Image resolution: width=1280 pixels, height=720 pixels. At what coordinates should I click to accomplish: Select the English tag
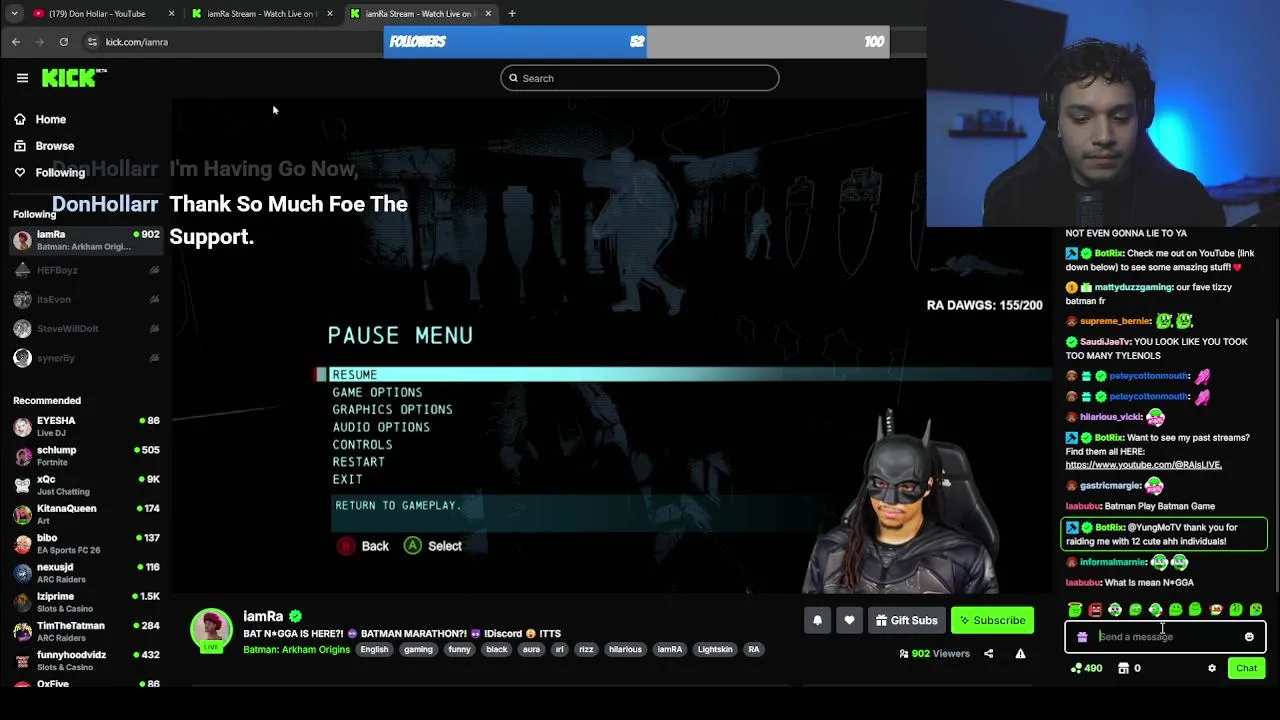coord(374,649)
